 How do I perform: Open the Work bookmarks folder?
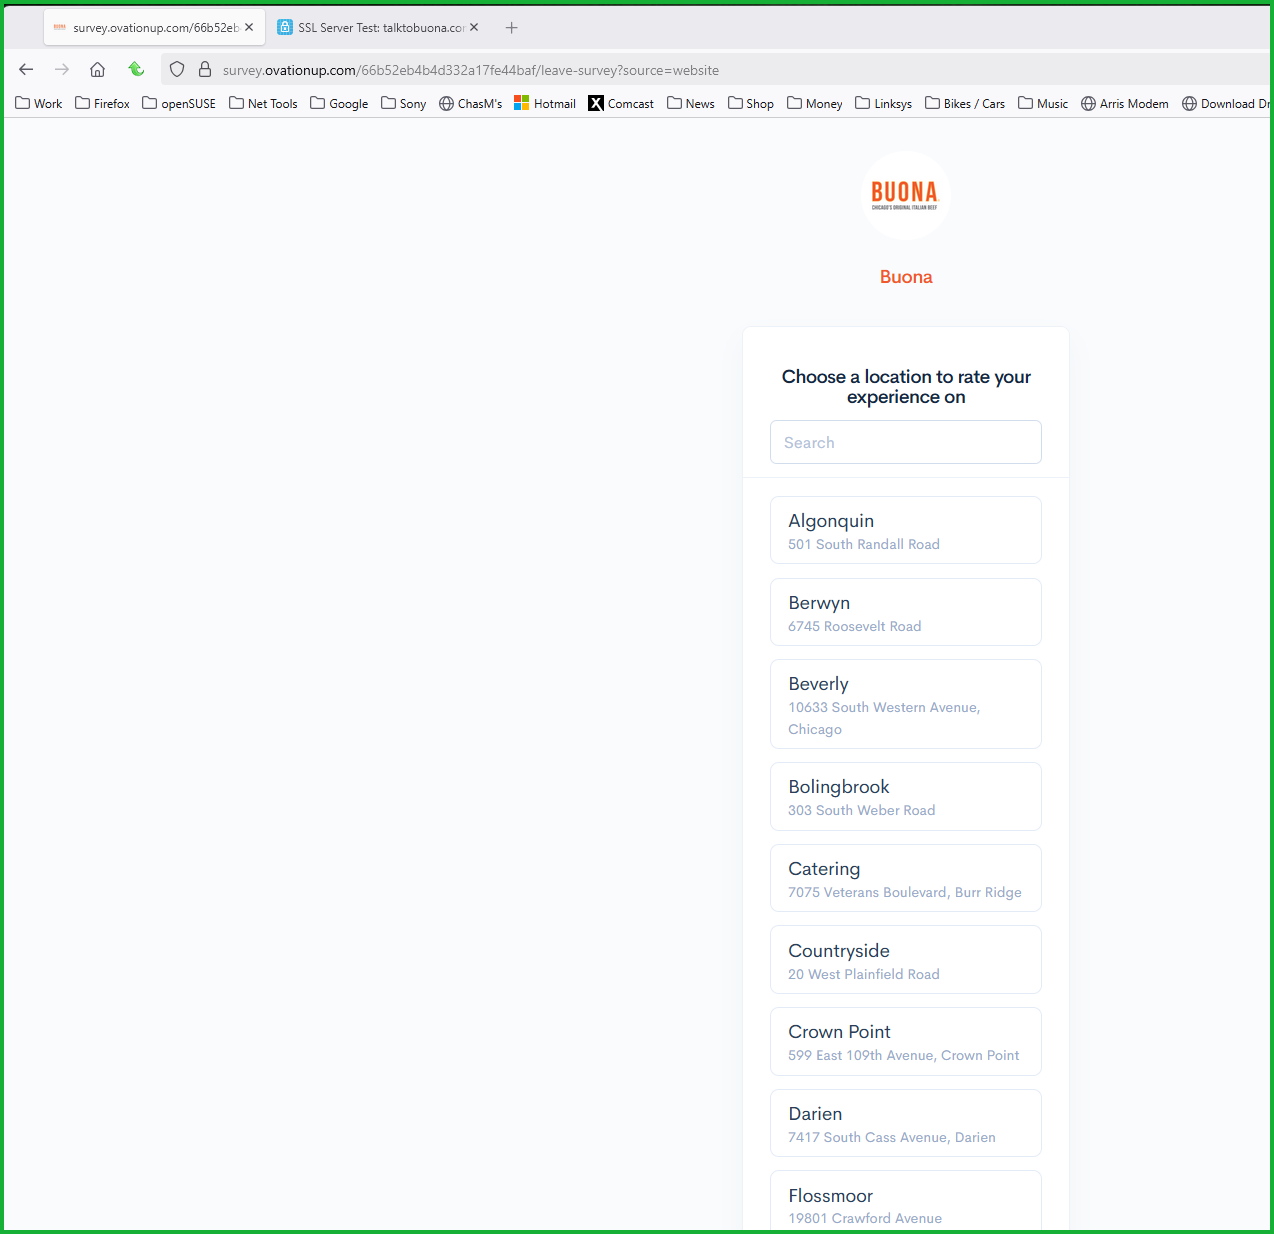point(38,103)
